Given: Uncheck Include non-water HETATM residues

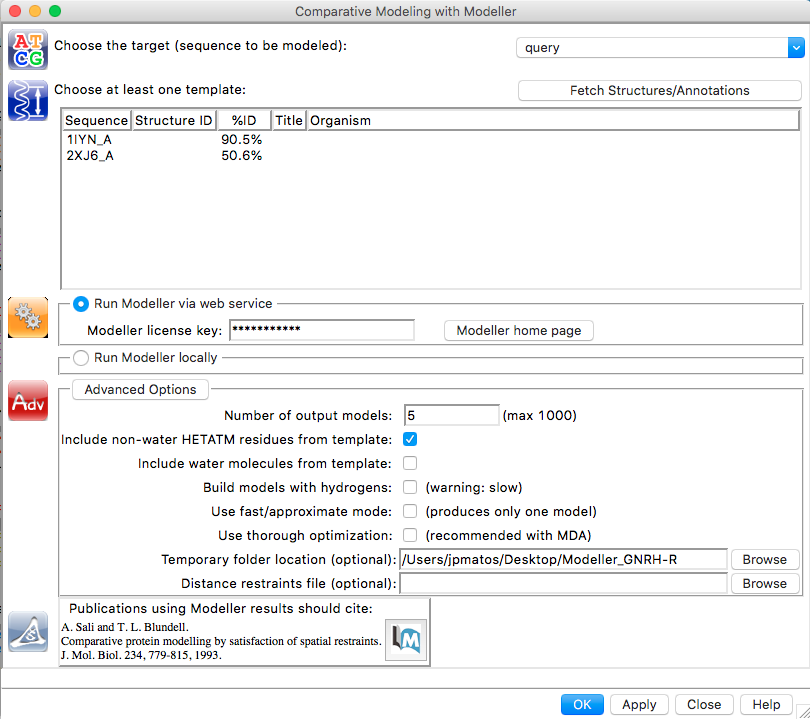Looking at the screenshot, I should point(410,440).
